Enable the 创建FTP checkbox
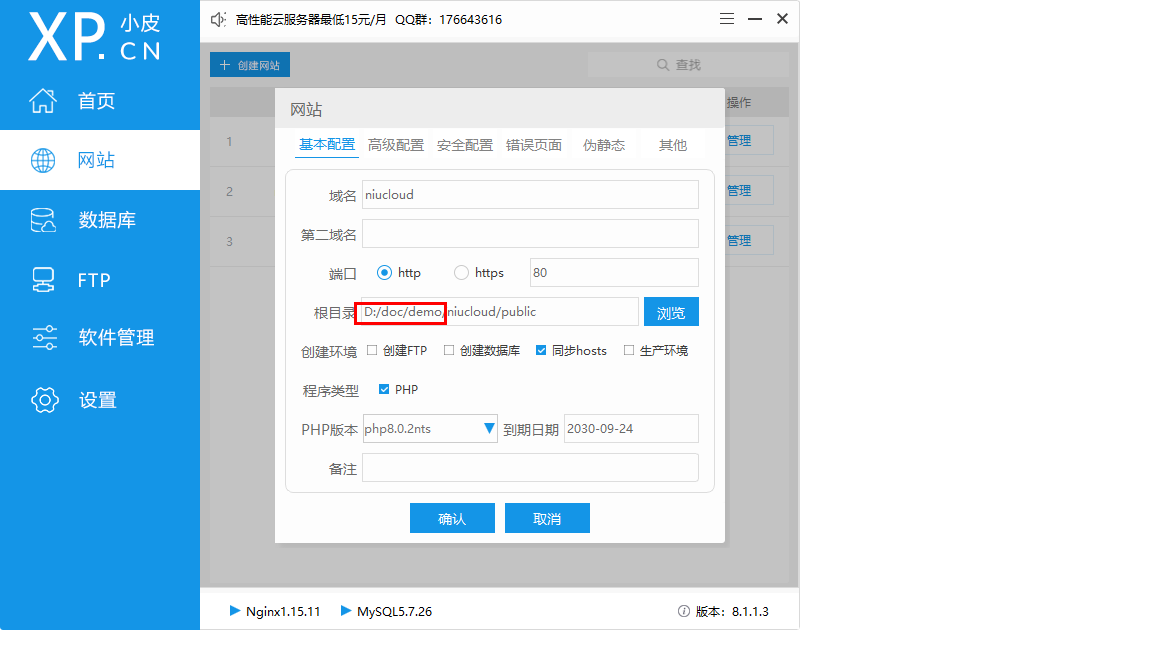 tap(372, 351)
